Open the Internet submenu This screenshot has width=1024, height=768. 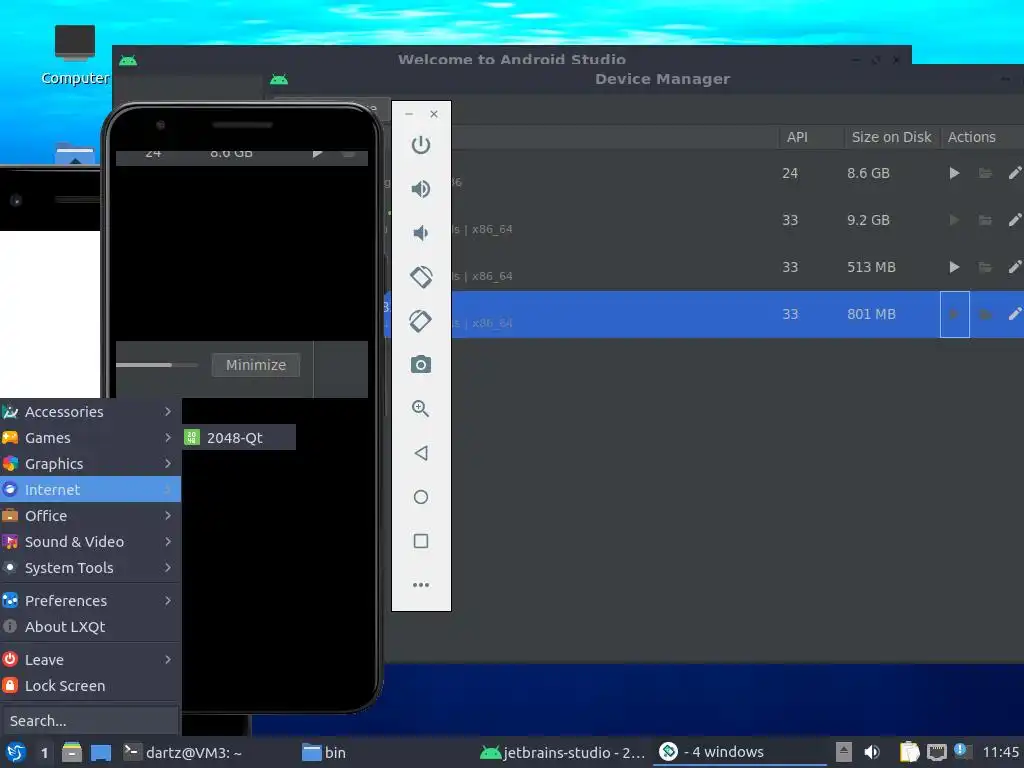90,489
